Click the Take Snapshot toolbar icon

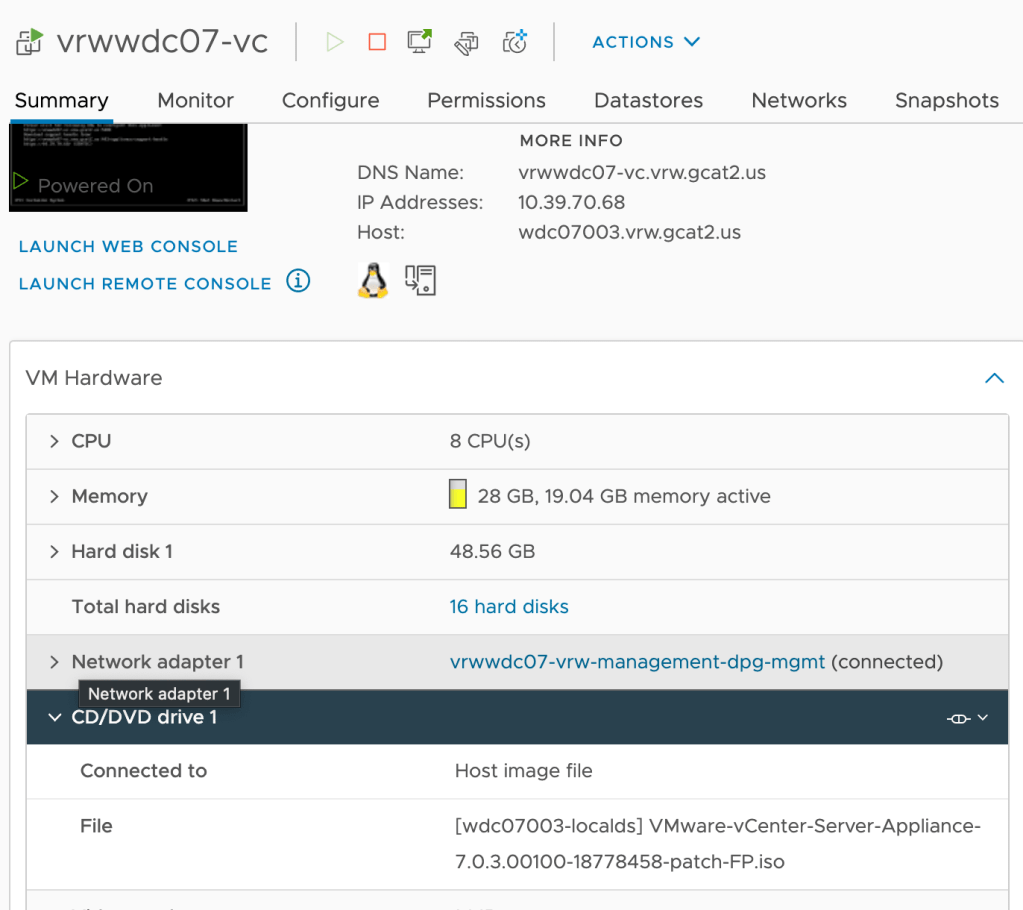[515, 42]
